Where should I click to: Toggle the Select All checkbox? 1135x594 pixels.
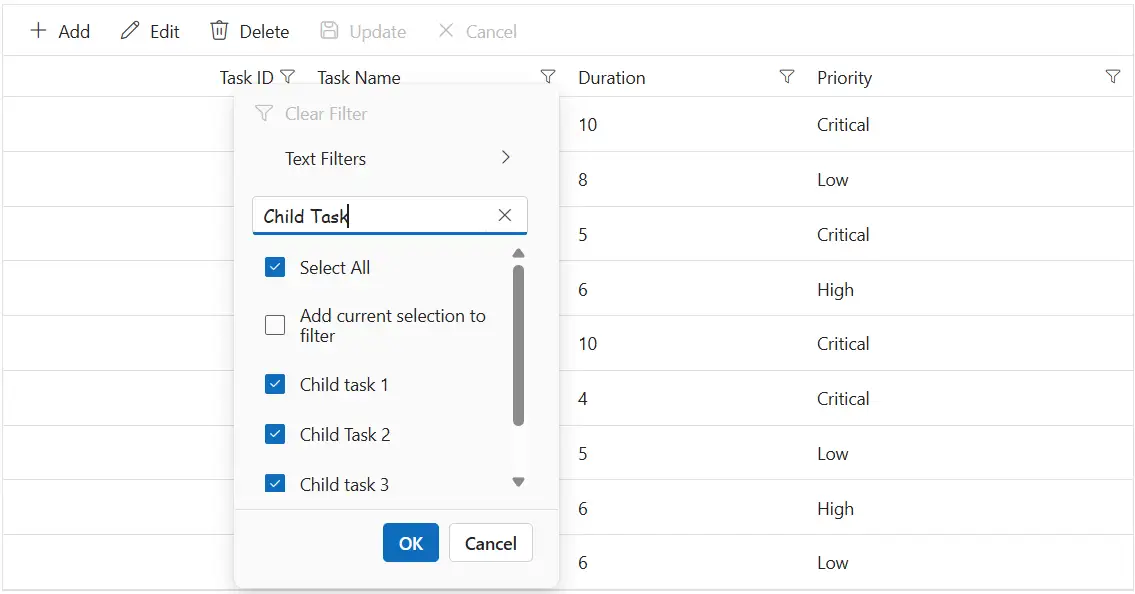(275, 267)
